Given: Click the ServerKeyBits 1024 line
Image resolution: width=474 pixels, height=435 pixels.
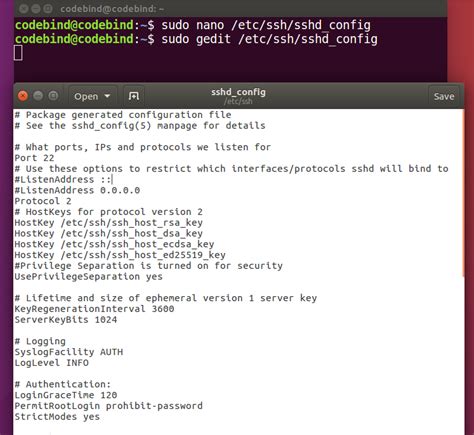Looking at the screenshot, I should point(66,320).
